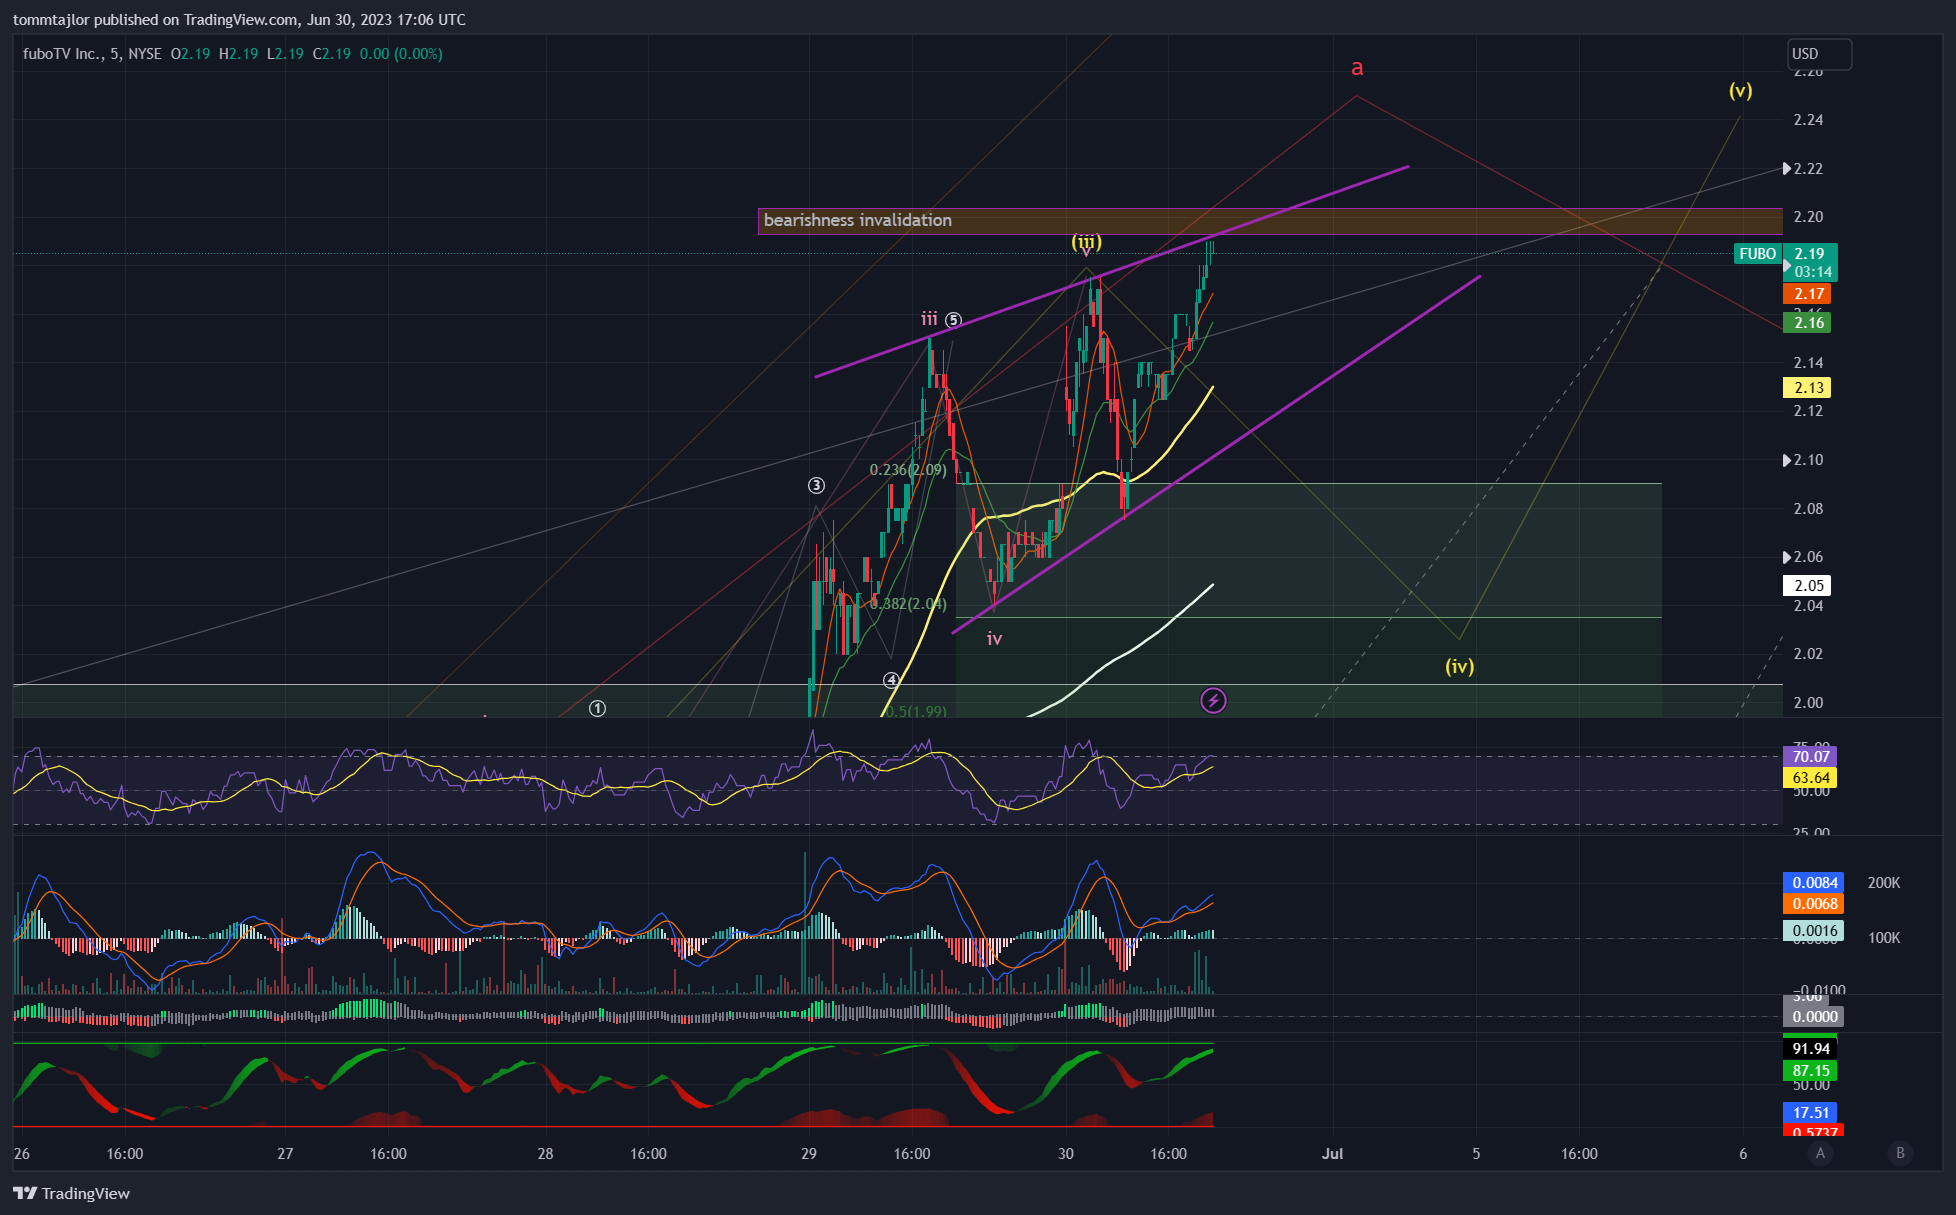1956x1215 pixels.
Task: Click the green 2.16 price label
Action: tap(1809, 322)
